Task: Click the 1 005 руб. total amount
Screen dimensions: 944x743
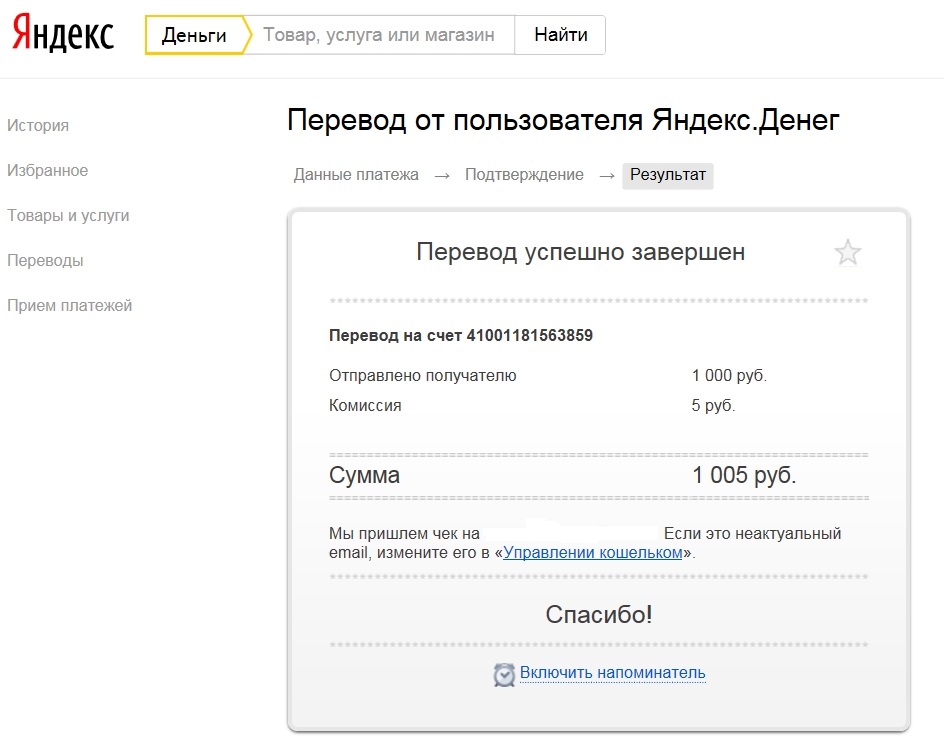Action: (x=744, y=475)
